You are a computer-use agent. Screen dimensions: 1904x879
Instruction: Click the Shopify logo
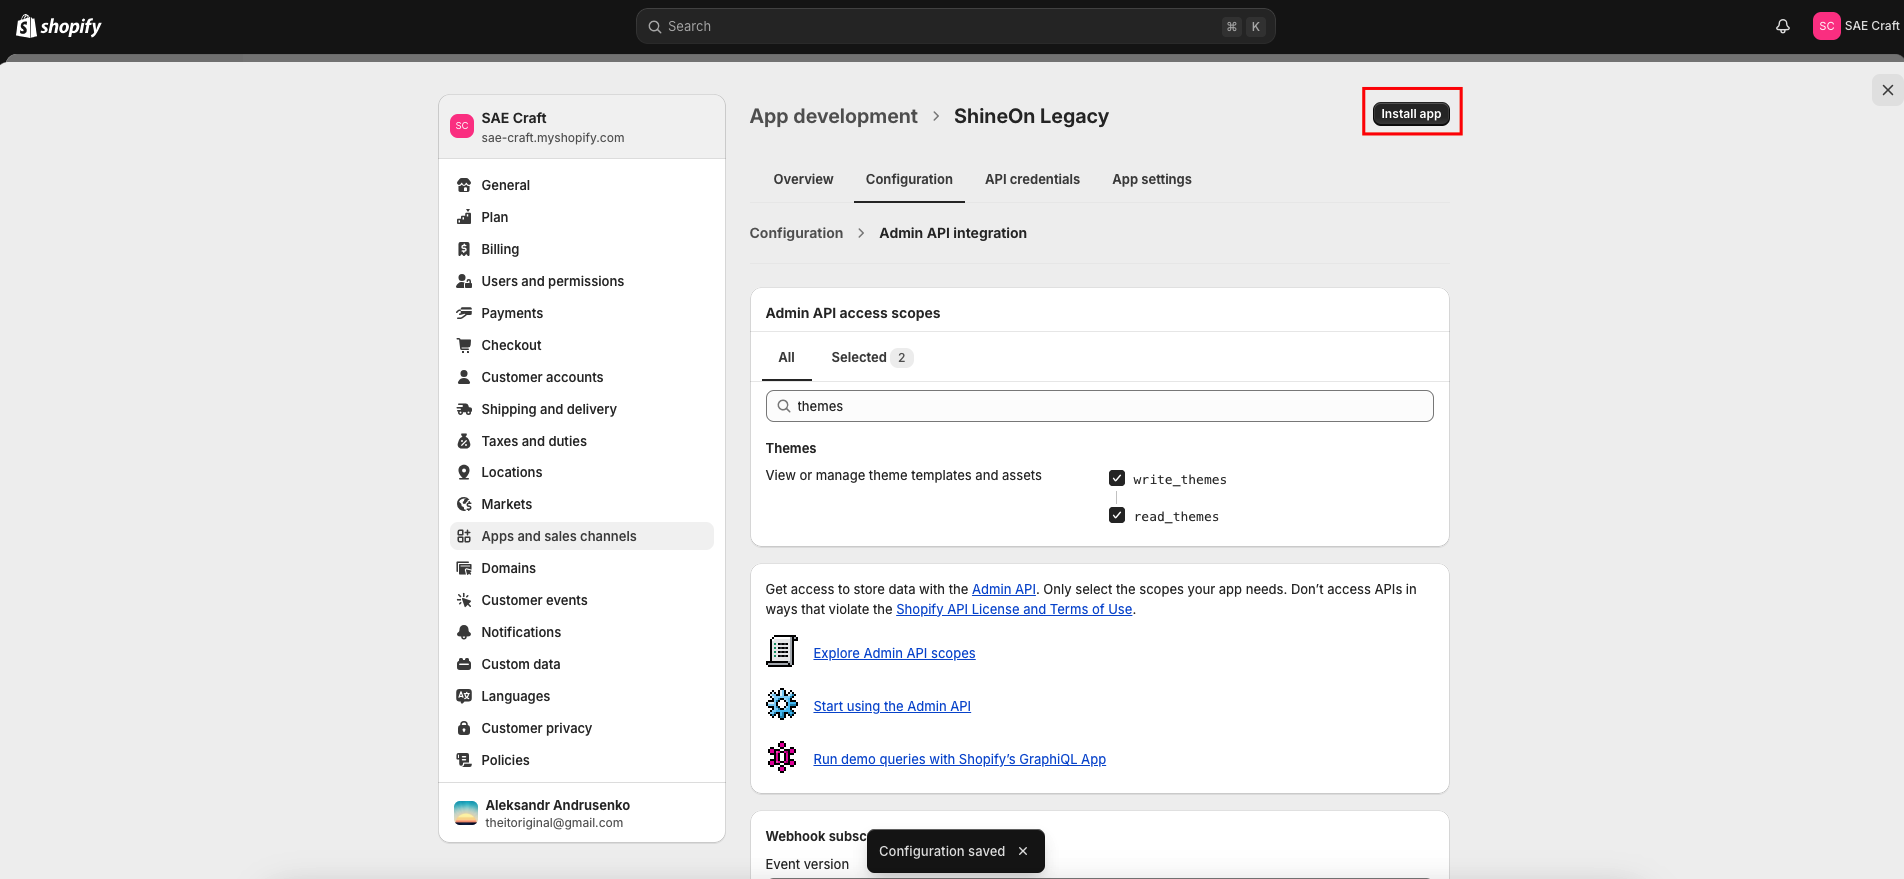(59, 26)
